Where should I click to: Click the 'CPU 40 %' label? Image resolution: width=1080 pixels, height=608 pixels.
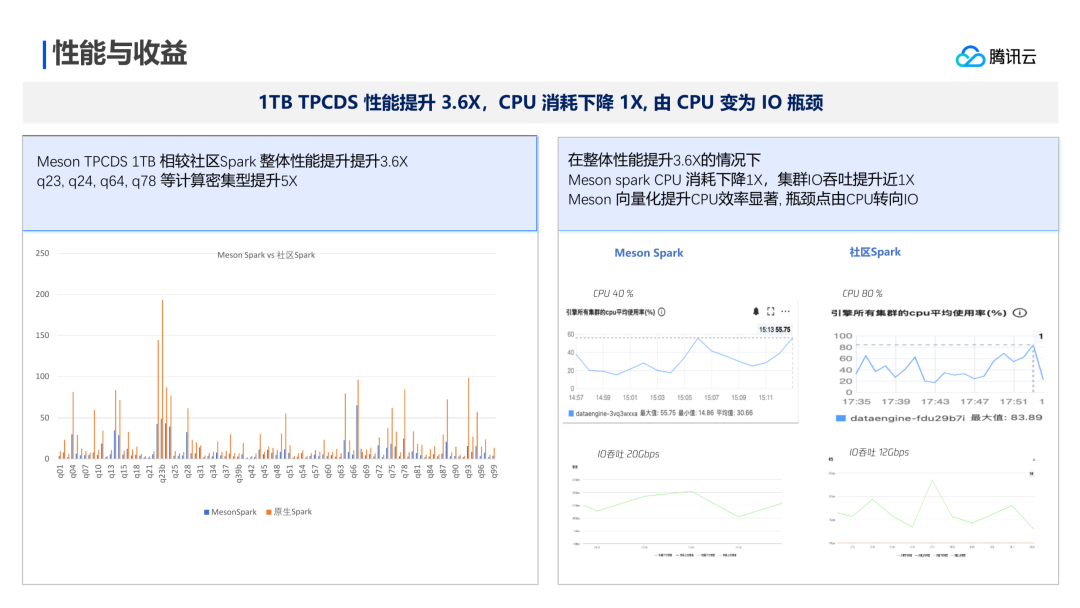point(613,293)
